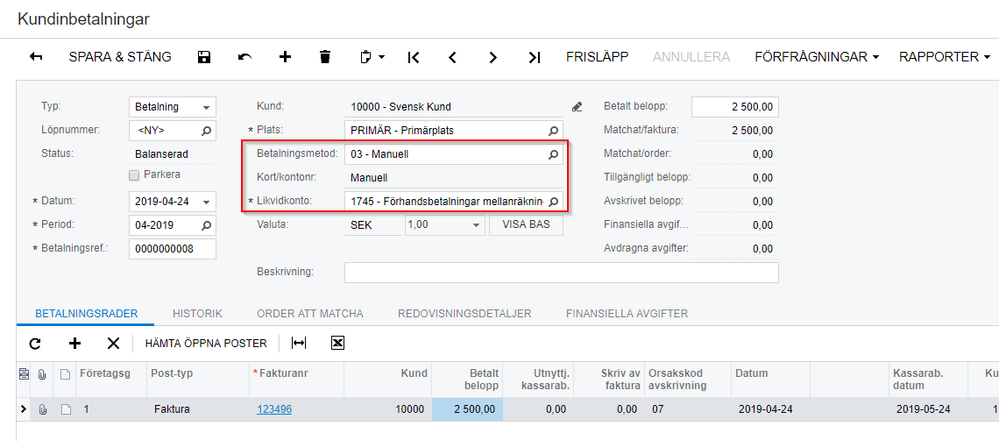
Task: Expand the selected row arrow indicator
Action: [x=24, y=409]
